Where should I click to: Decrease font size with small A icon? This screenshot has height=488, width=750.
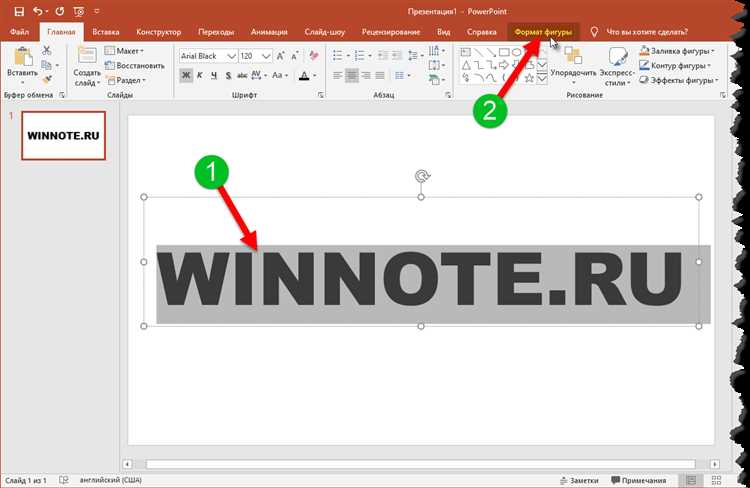coord(295,56)
